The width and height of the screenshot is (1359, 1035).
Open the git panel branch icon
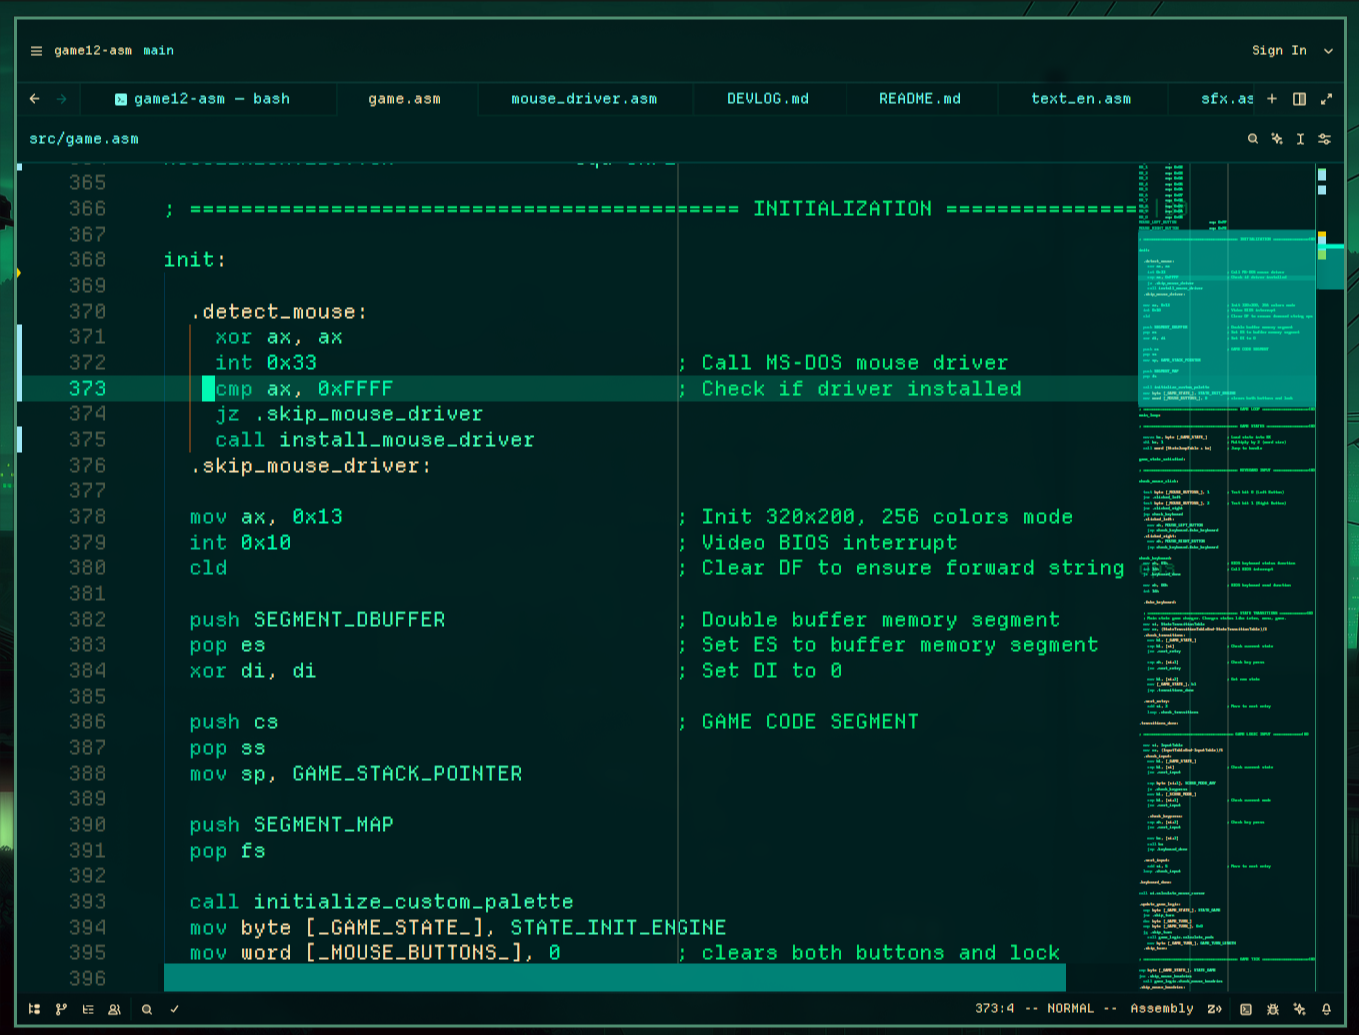61,1009
